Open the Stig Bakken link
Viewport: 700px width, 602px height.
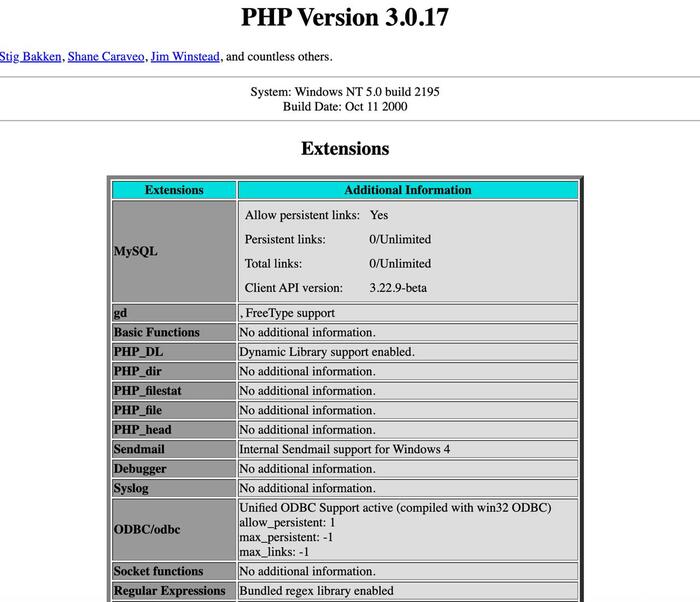29,57
